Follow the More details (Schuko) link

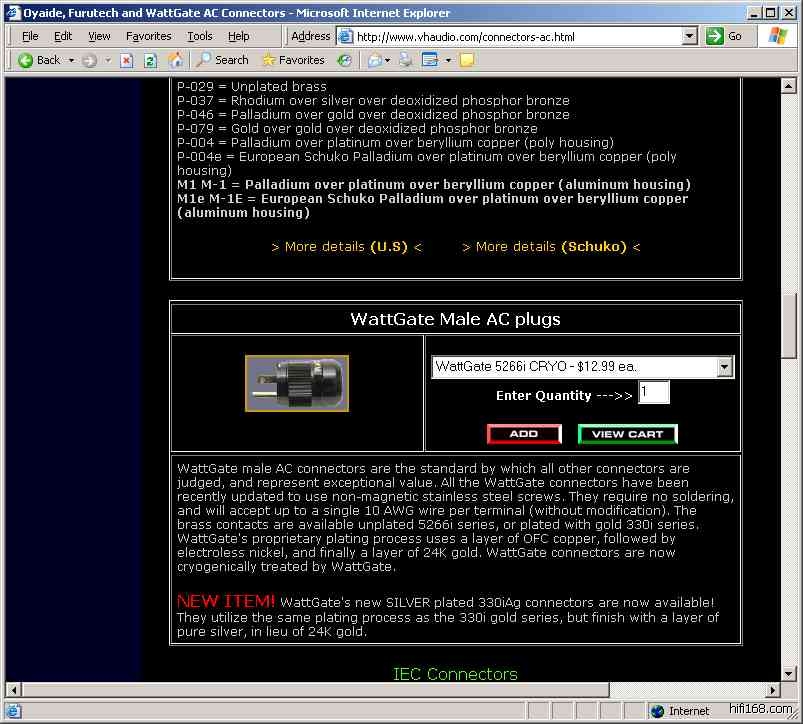(x=551, y=246)
